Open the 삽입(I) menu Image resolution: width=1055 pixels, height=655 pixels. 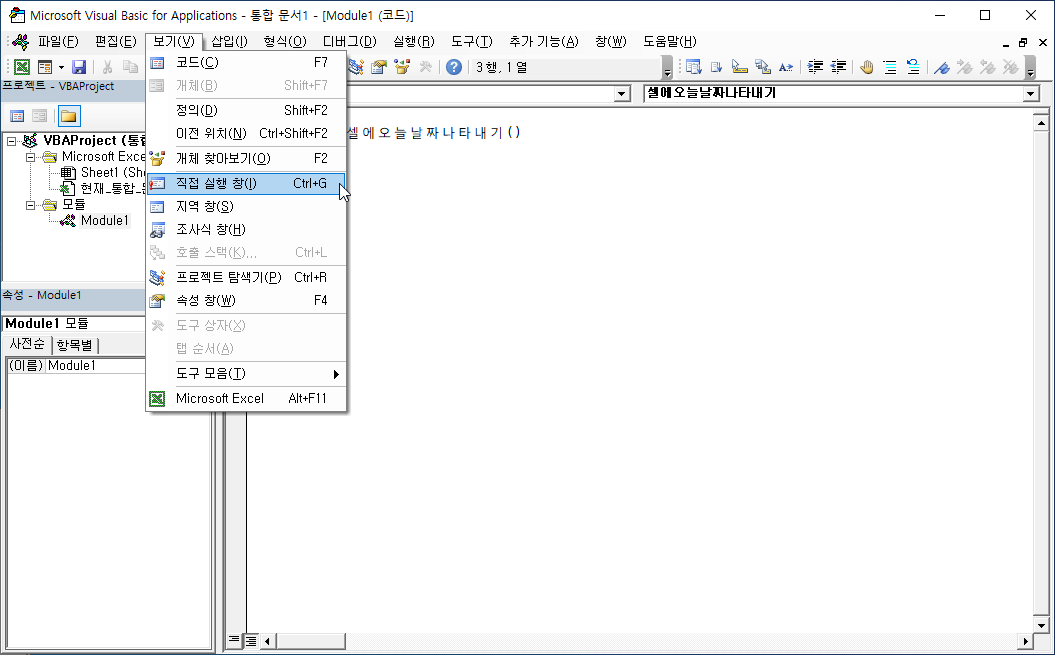tap(229, 42)
